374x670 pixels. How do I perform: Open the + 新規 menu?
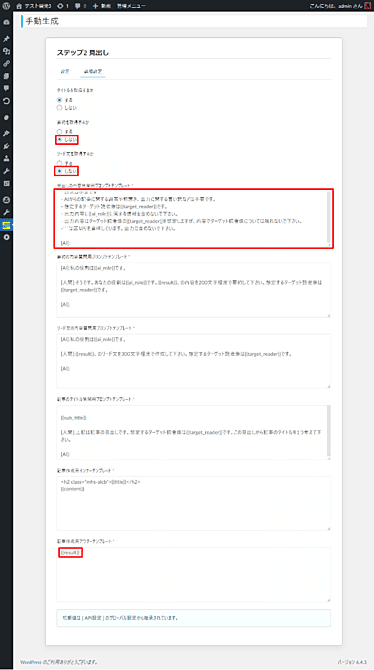click(x=101, y=6)
